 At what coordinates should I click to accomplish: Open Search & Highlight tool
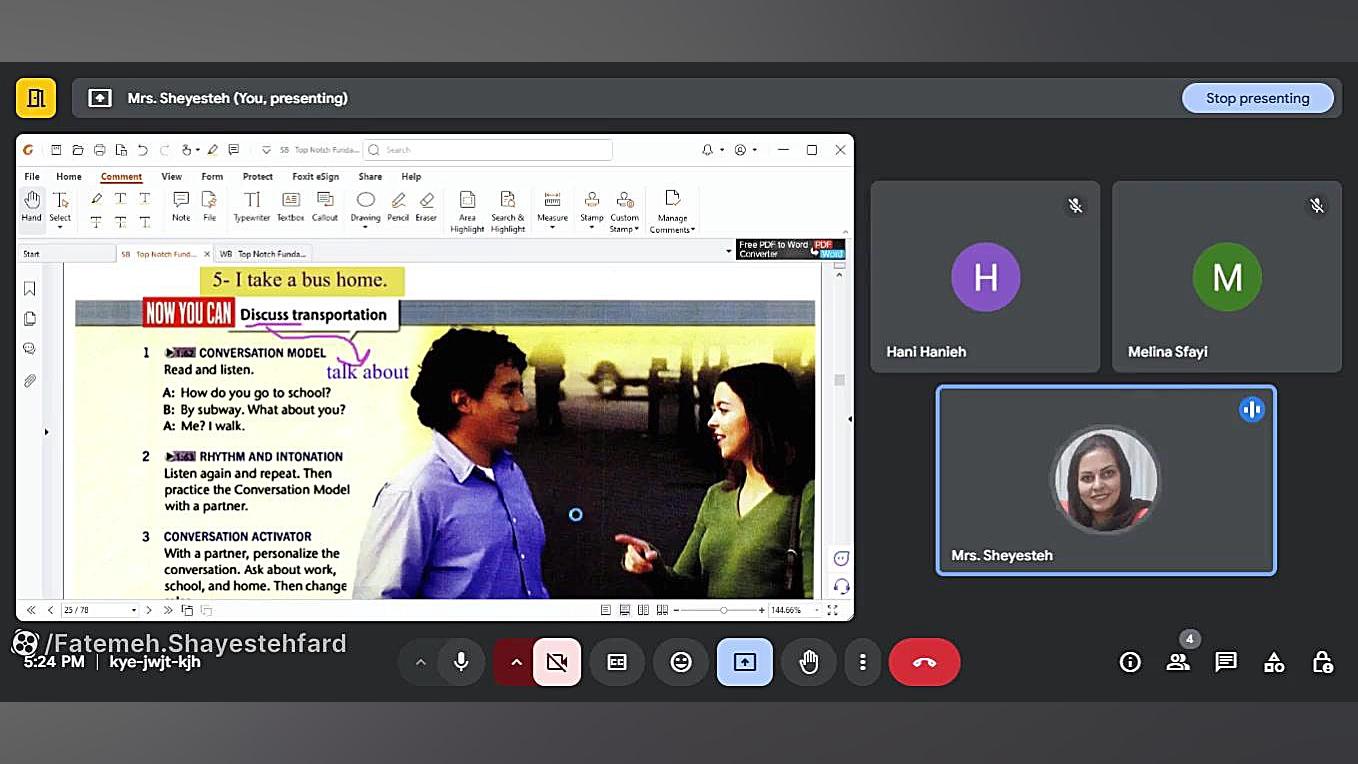pyautogui.click(x=508, y=211)
